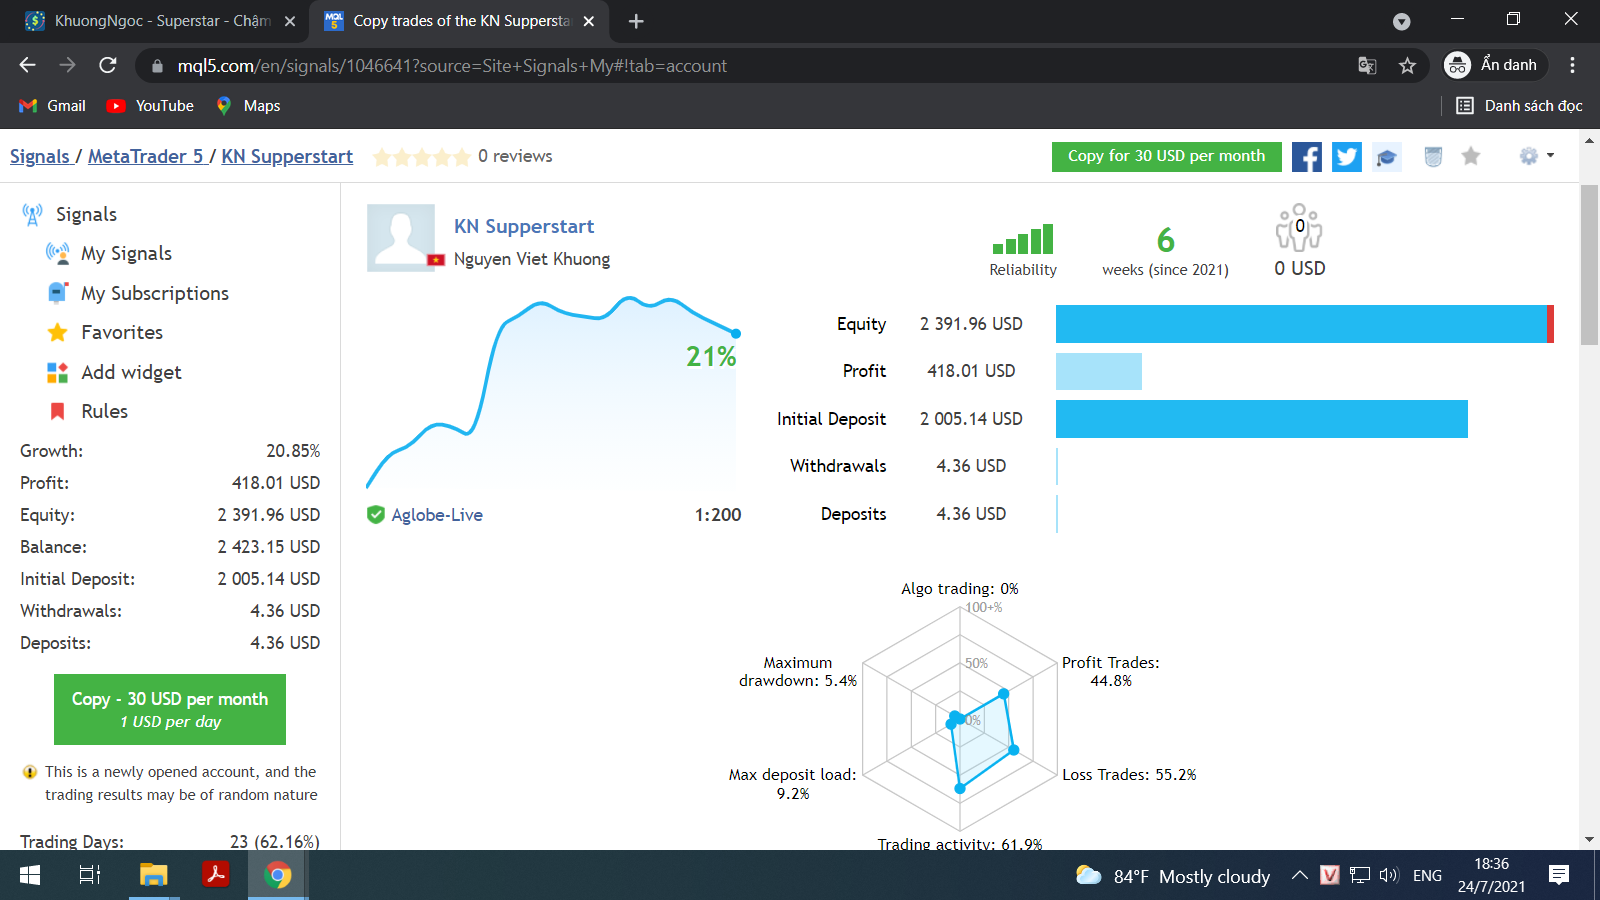Click the graduation cap MQL5 share icon

point(1387,157)
